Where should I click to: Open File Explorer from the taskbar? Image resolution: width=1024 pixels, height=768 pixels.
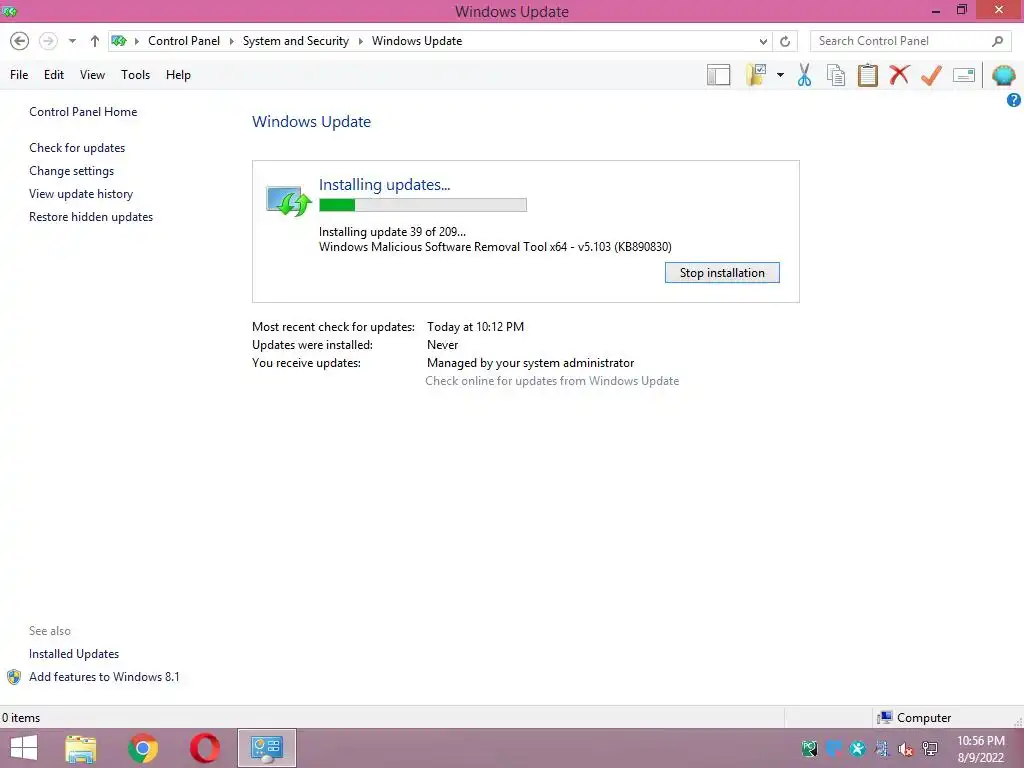[81, 748]
